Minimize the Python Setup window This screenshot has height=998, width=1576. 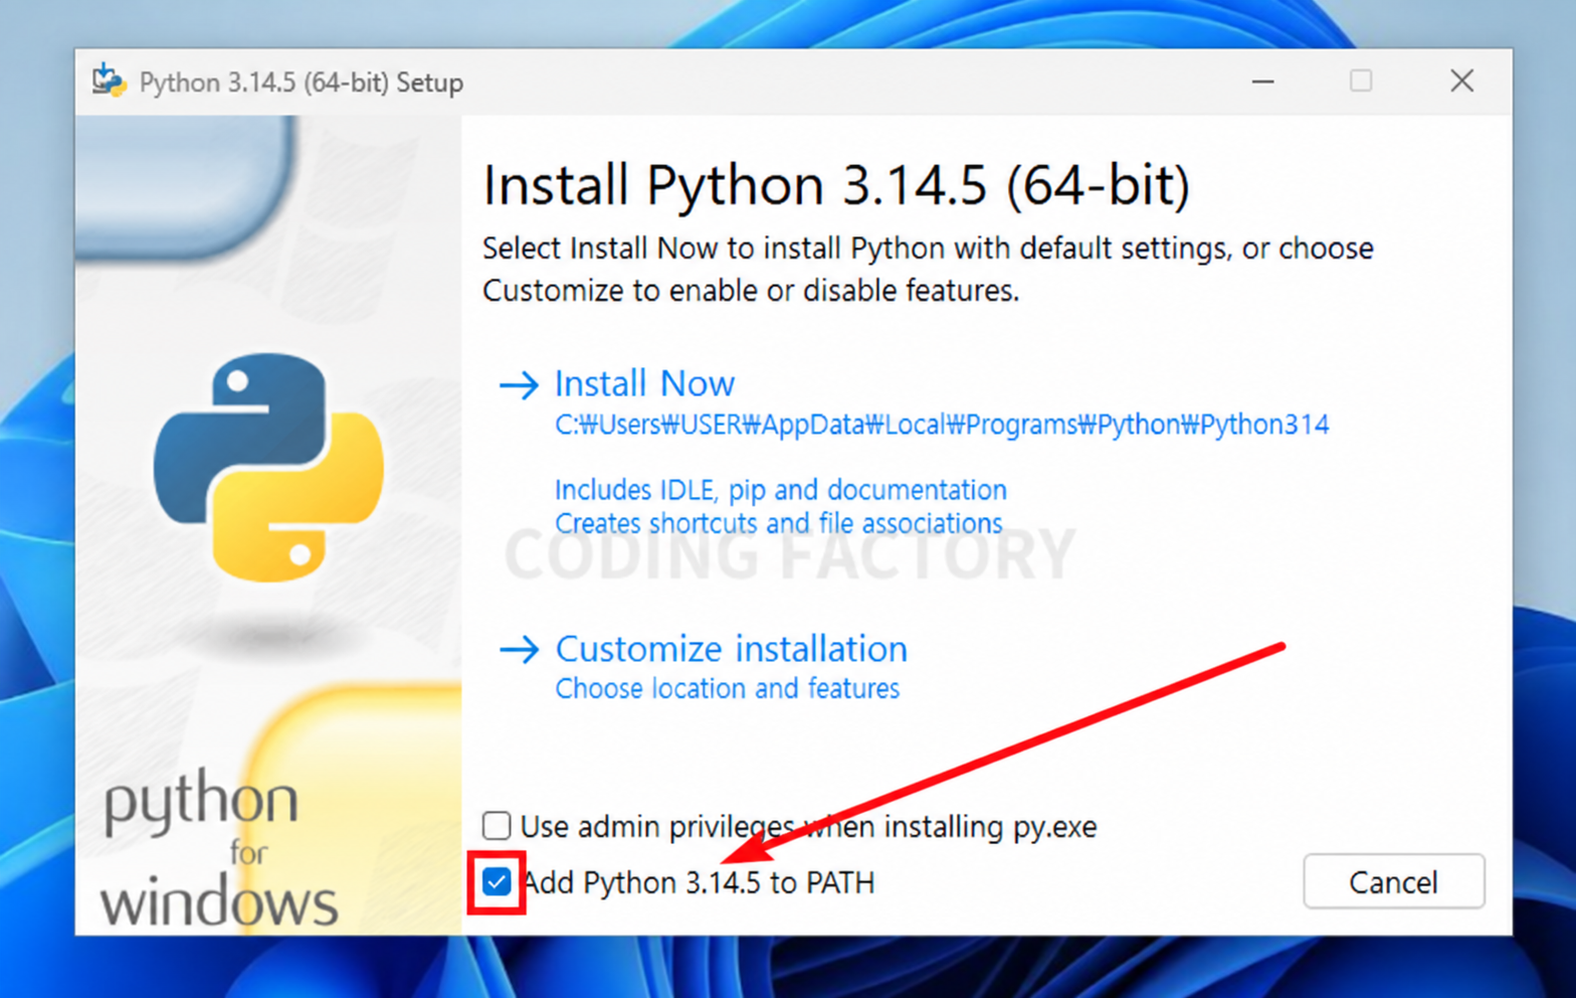1263,81
